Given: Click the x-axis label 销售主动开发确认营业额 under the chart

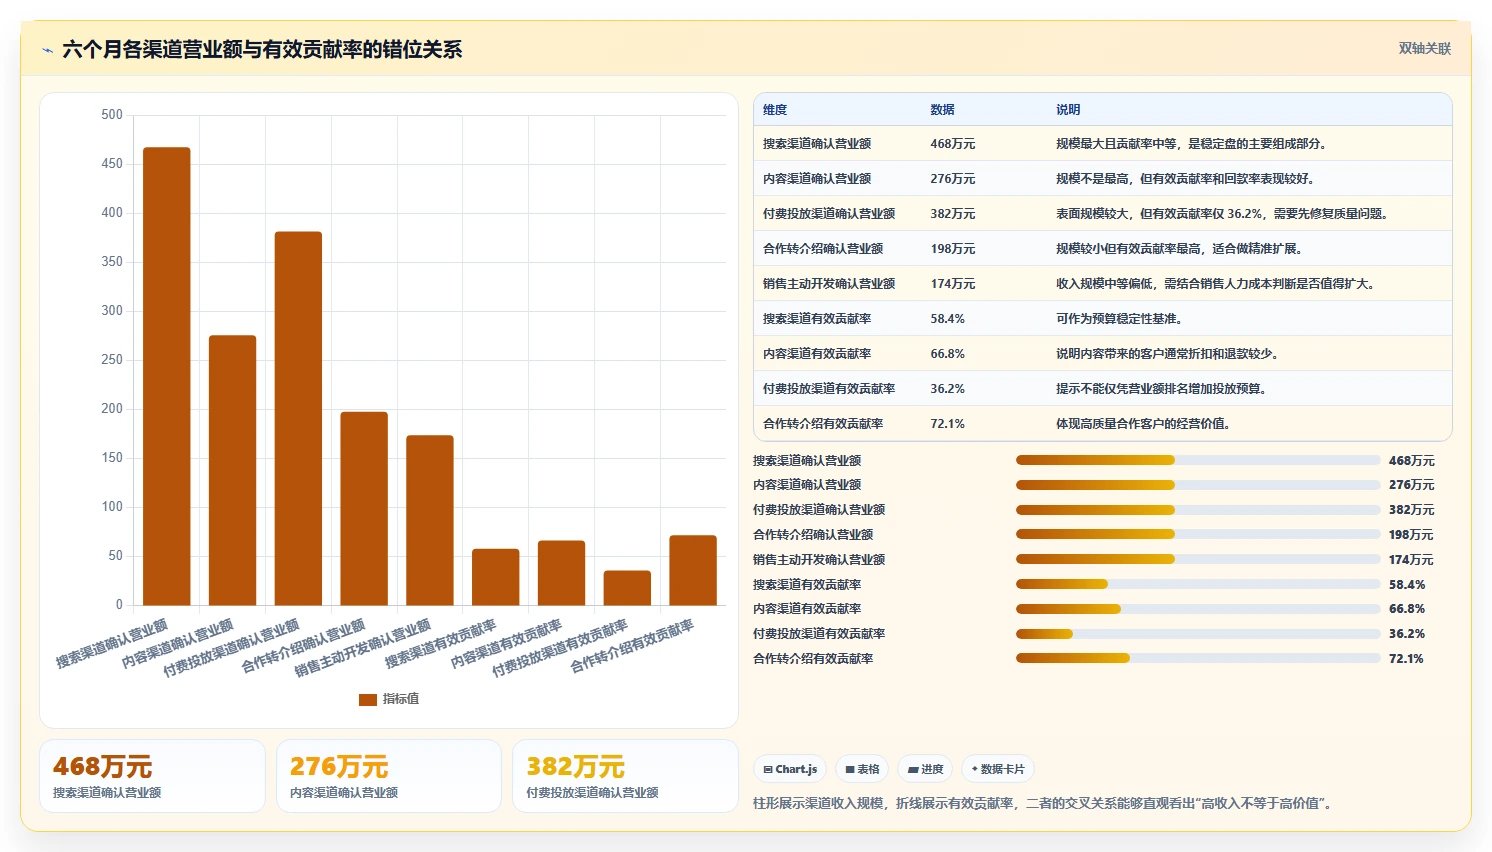Looking at the screenshot, I should 363,648.
